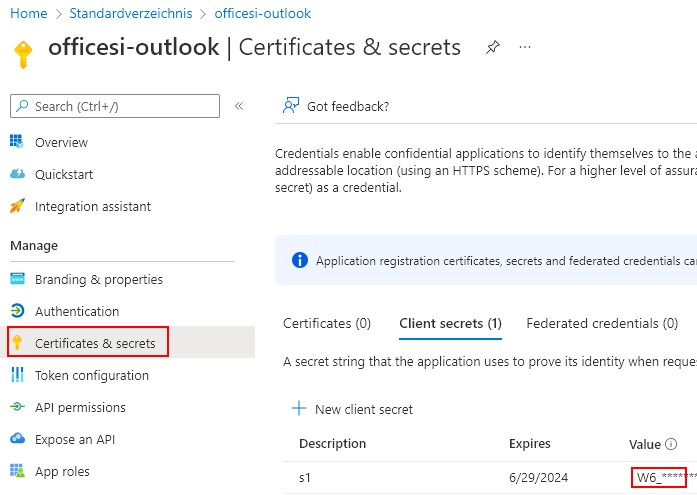This screenshot has width=697, height=495.
Task: Click the Quickstart cloud icon
Action: tap(17, 174)
